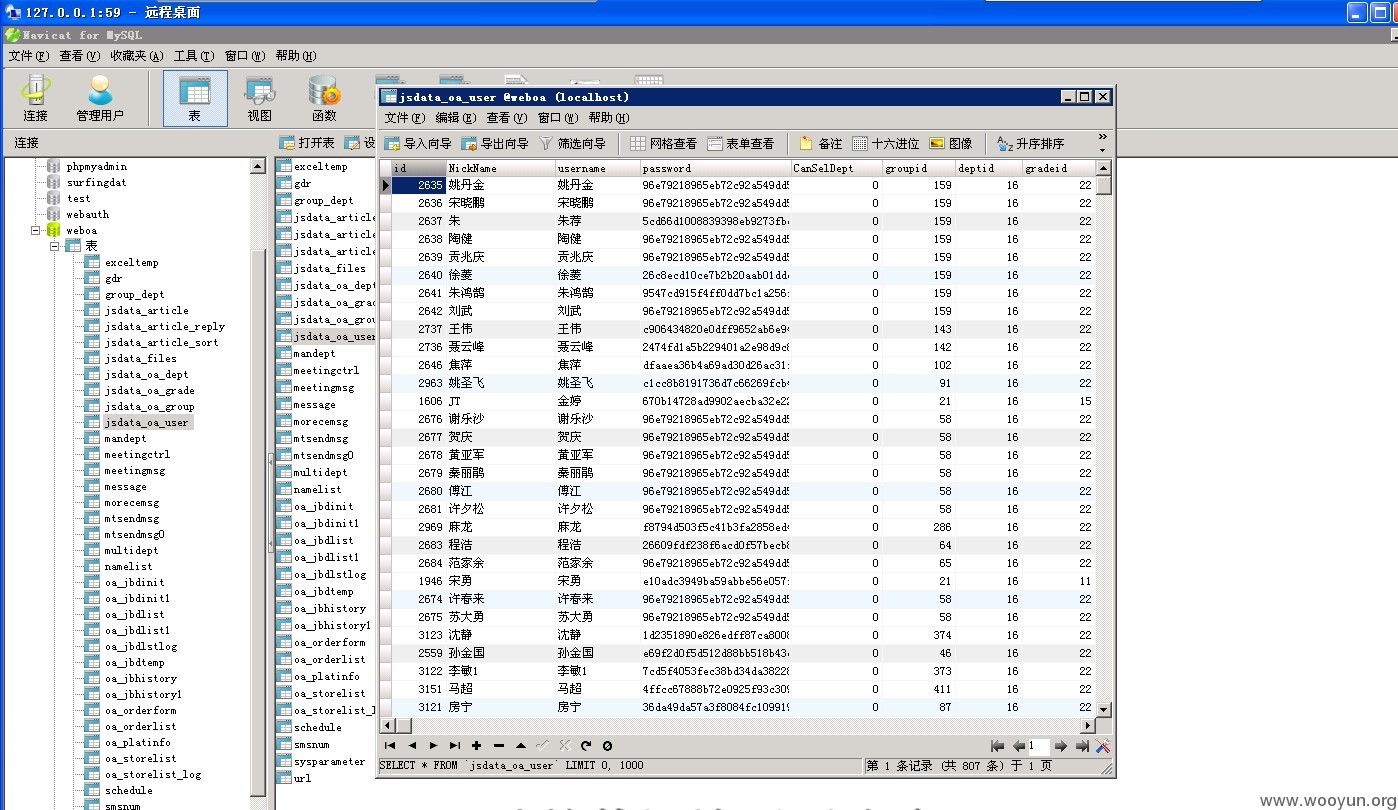Toggle 十六进位 (Hex) viewer

886,144
